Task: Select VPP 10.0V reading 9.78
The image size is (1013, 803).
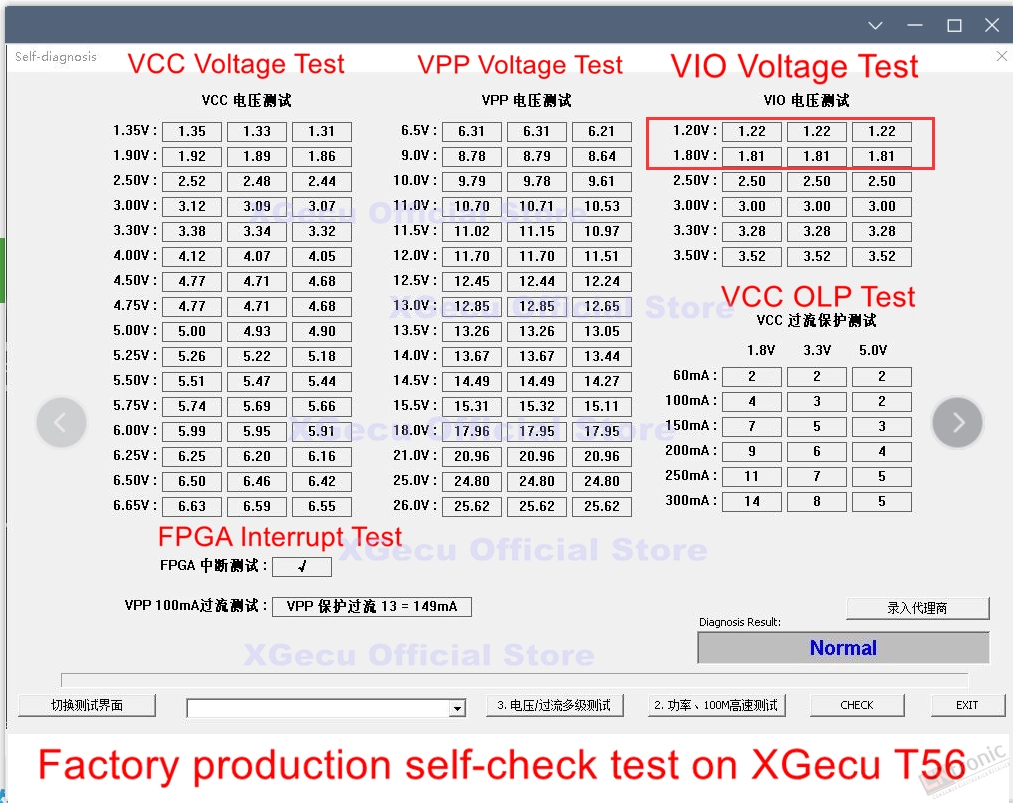Action: tap(537, 182)
